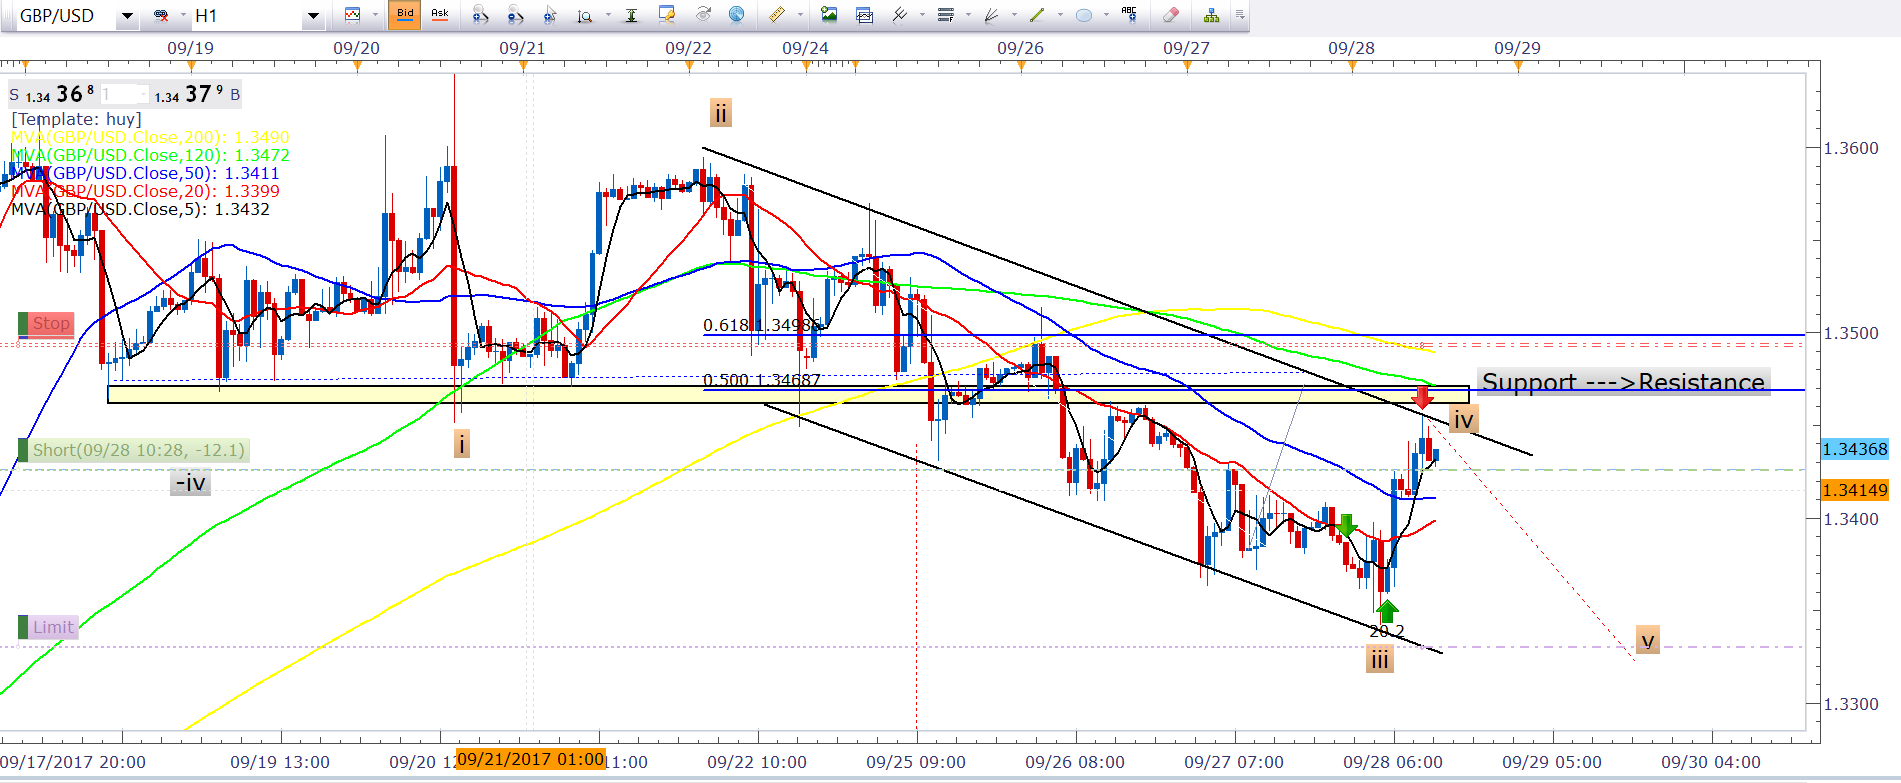Select the green trend line drawing tool
Image resolution: width=1901 pixels, height=783 pixels.
pyautogui.click(x=1037, y=15)
